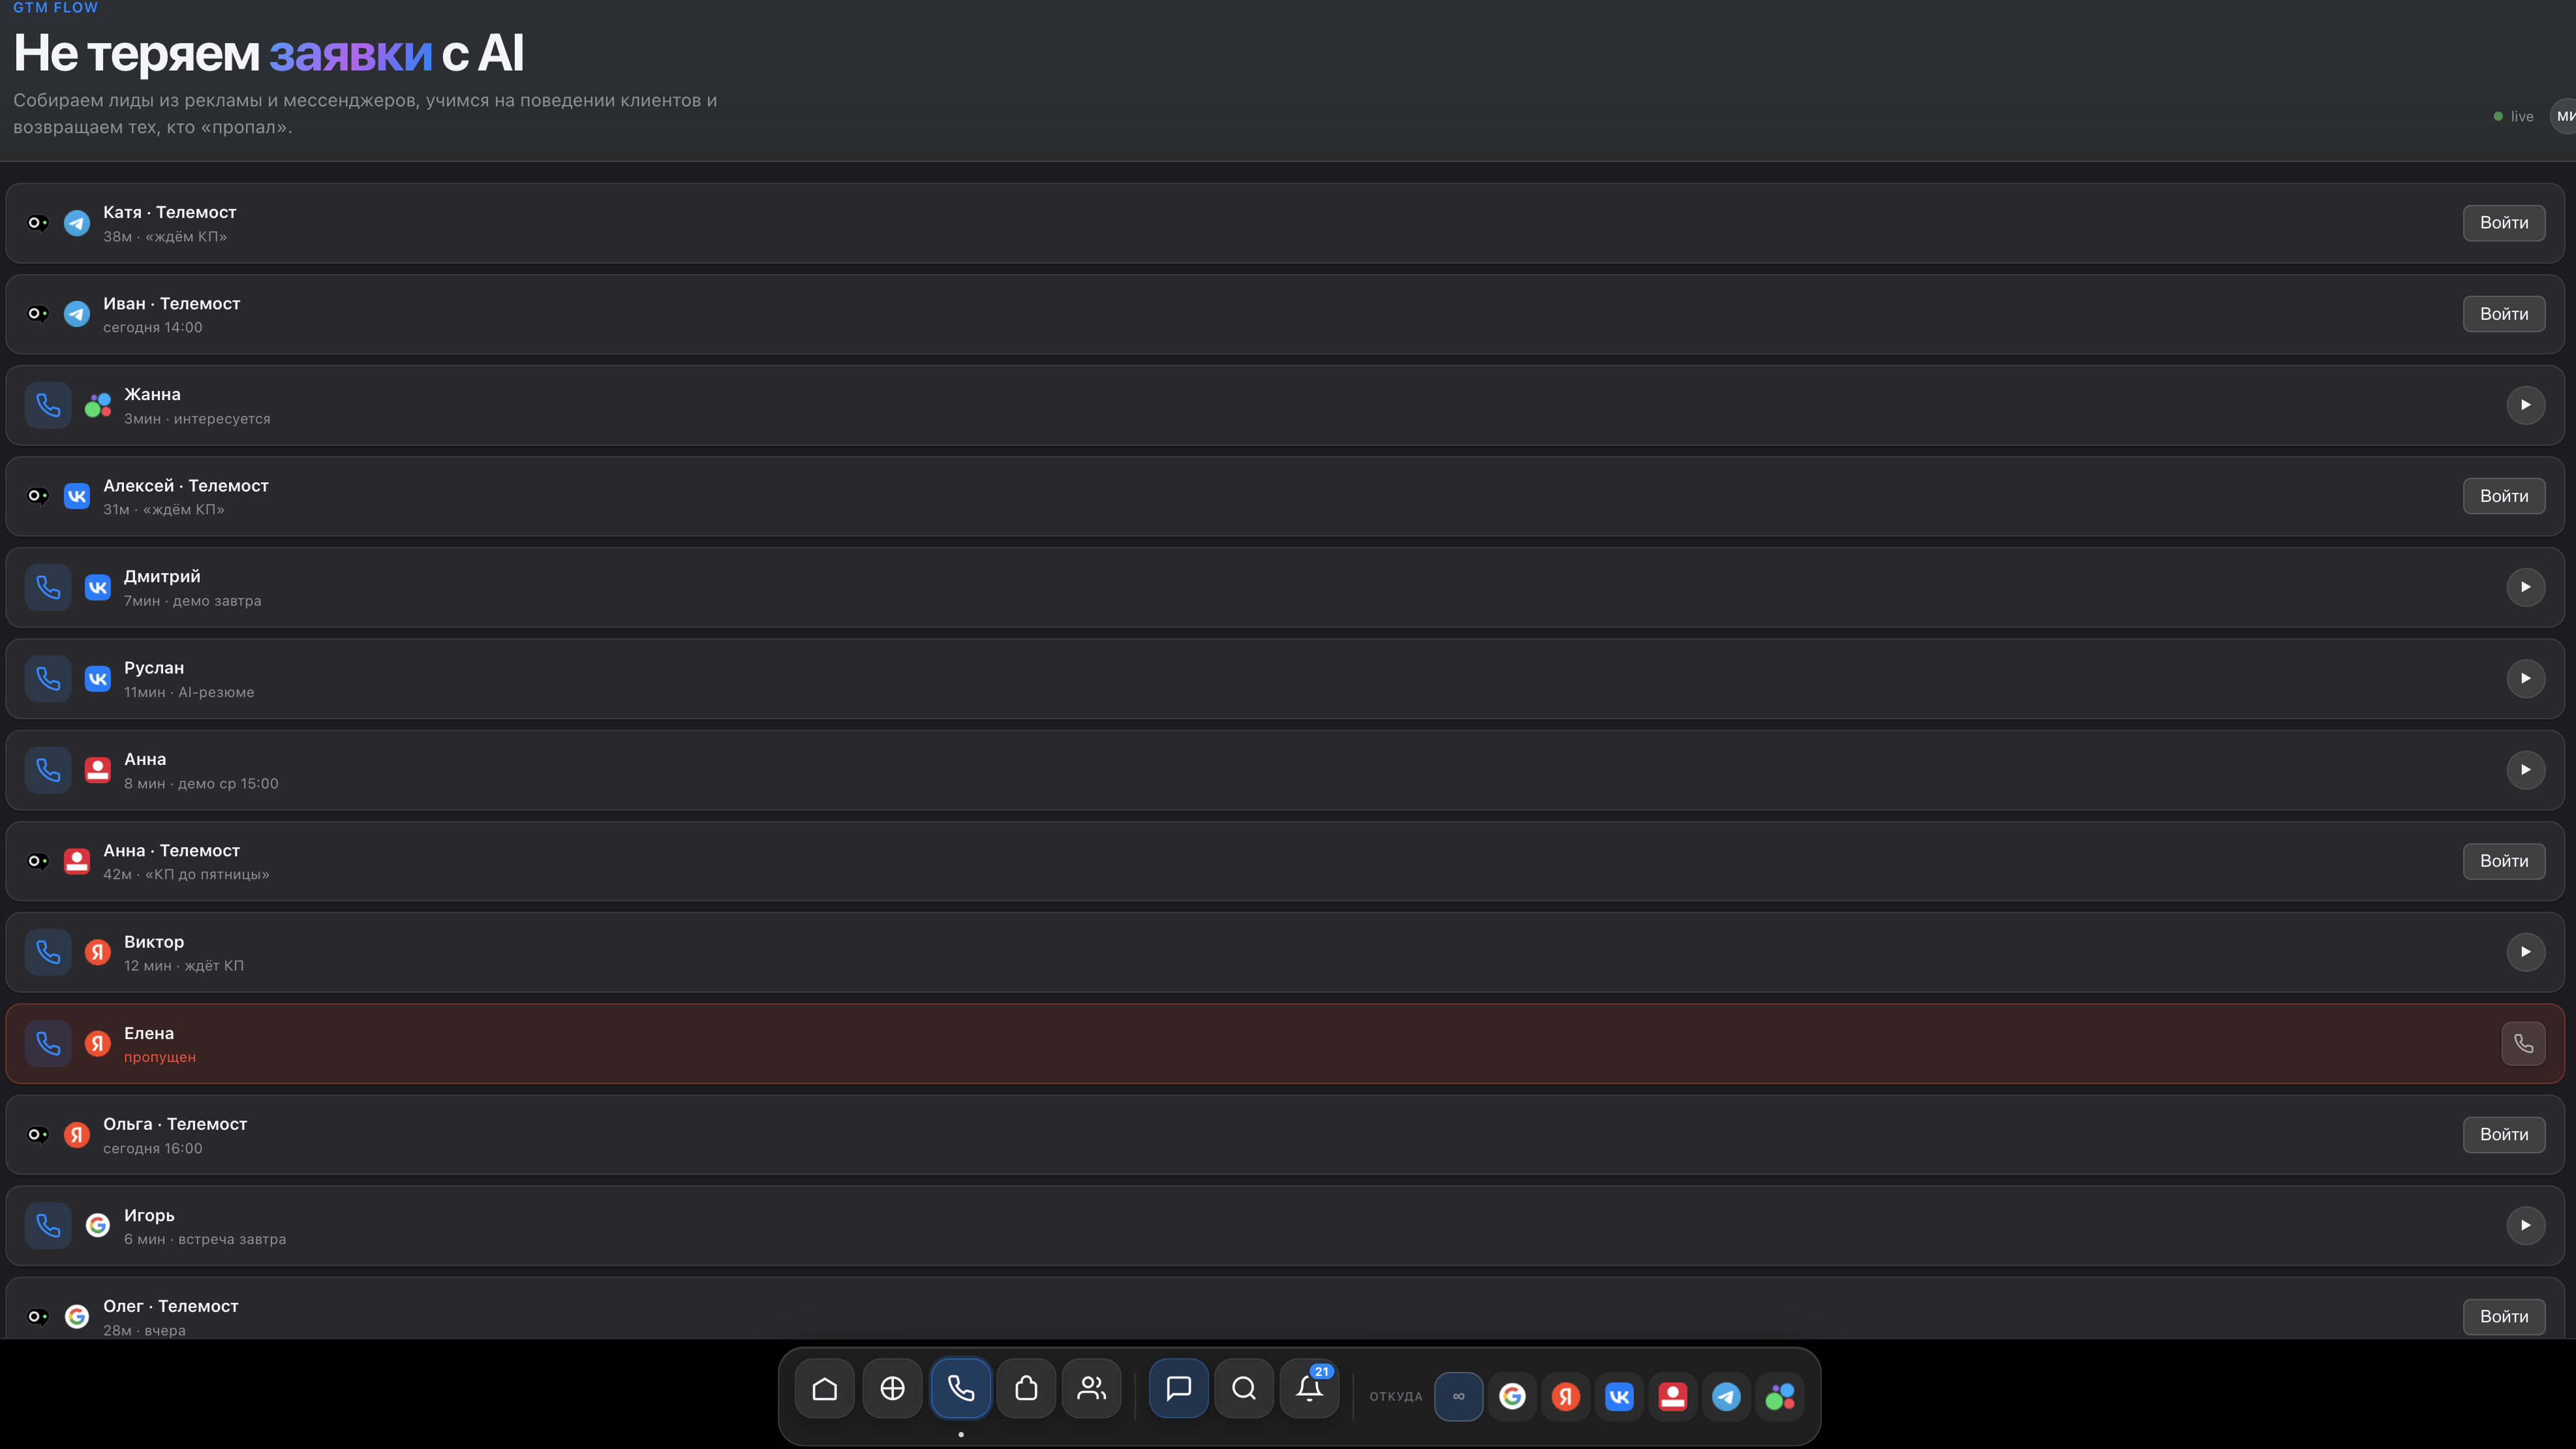Play Игорь call recording
The height and width of the screenshot is (1449, 2576).
pos(2525,1225)
